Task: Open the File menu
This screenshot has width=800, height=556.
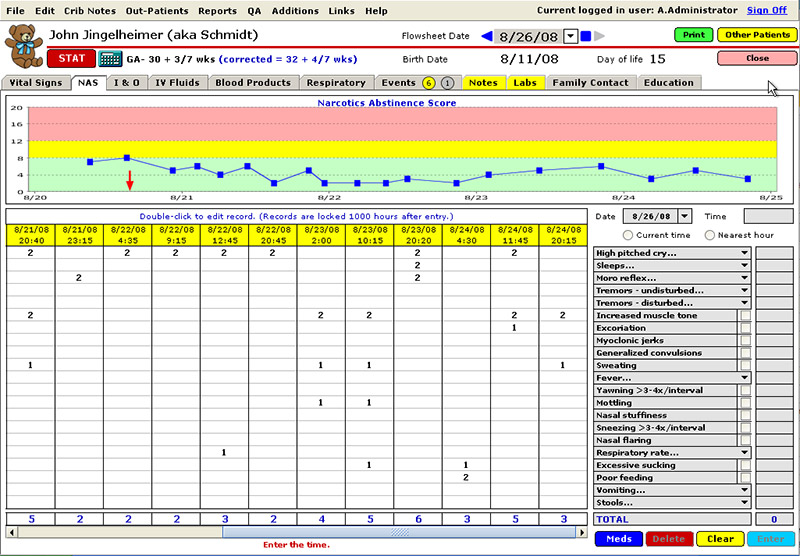Action: (15, 11)
